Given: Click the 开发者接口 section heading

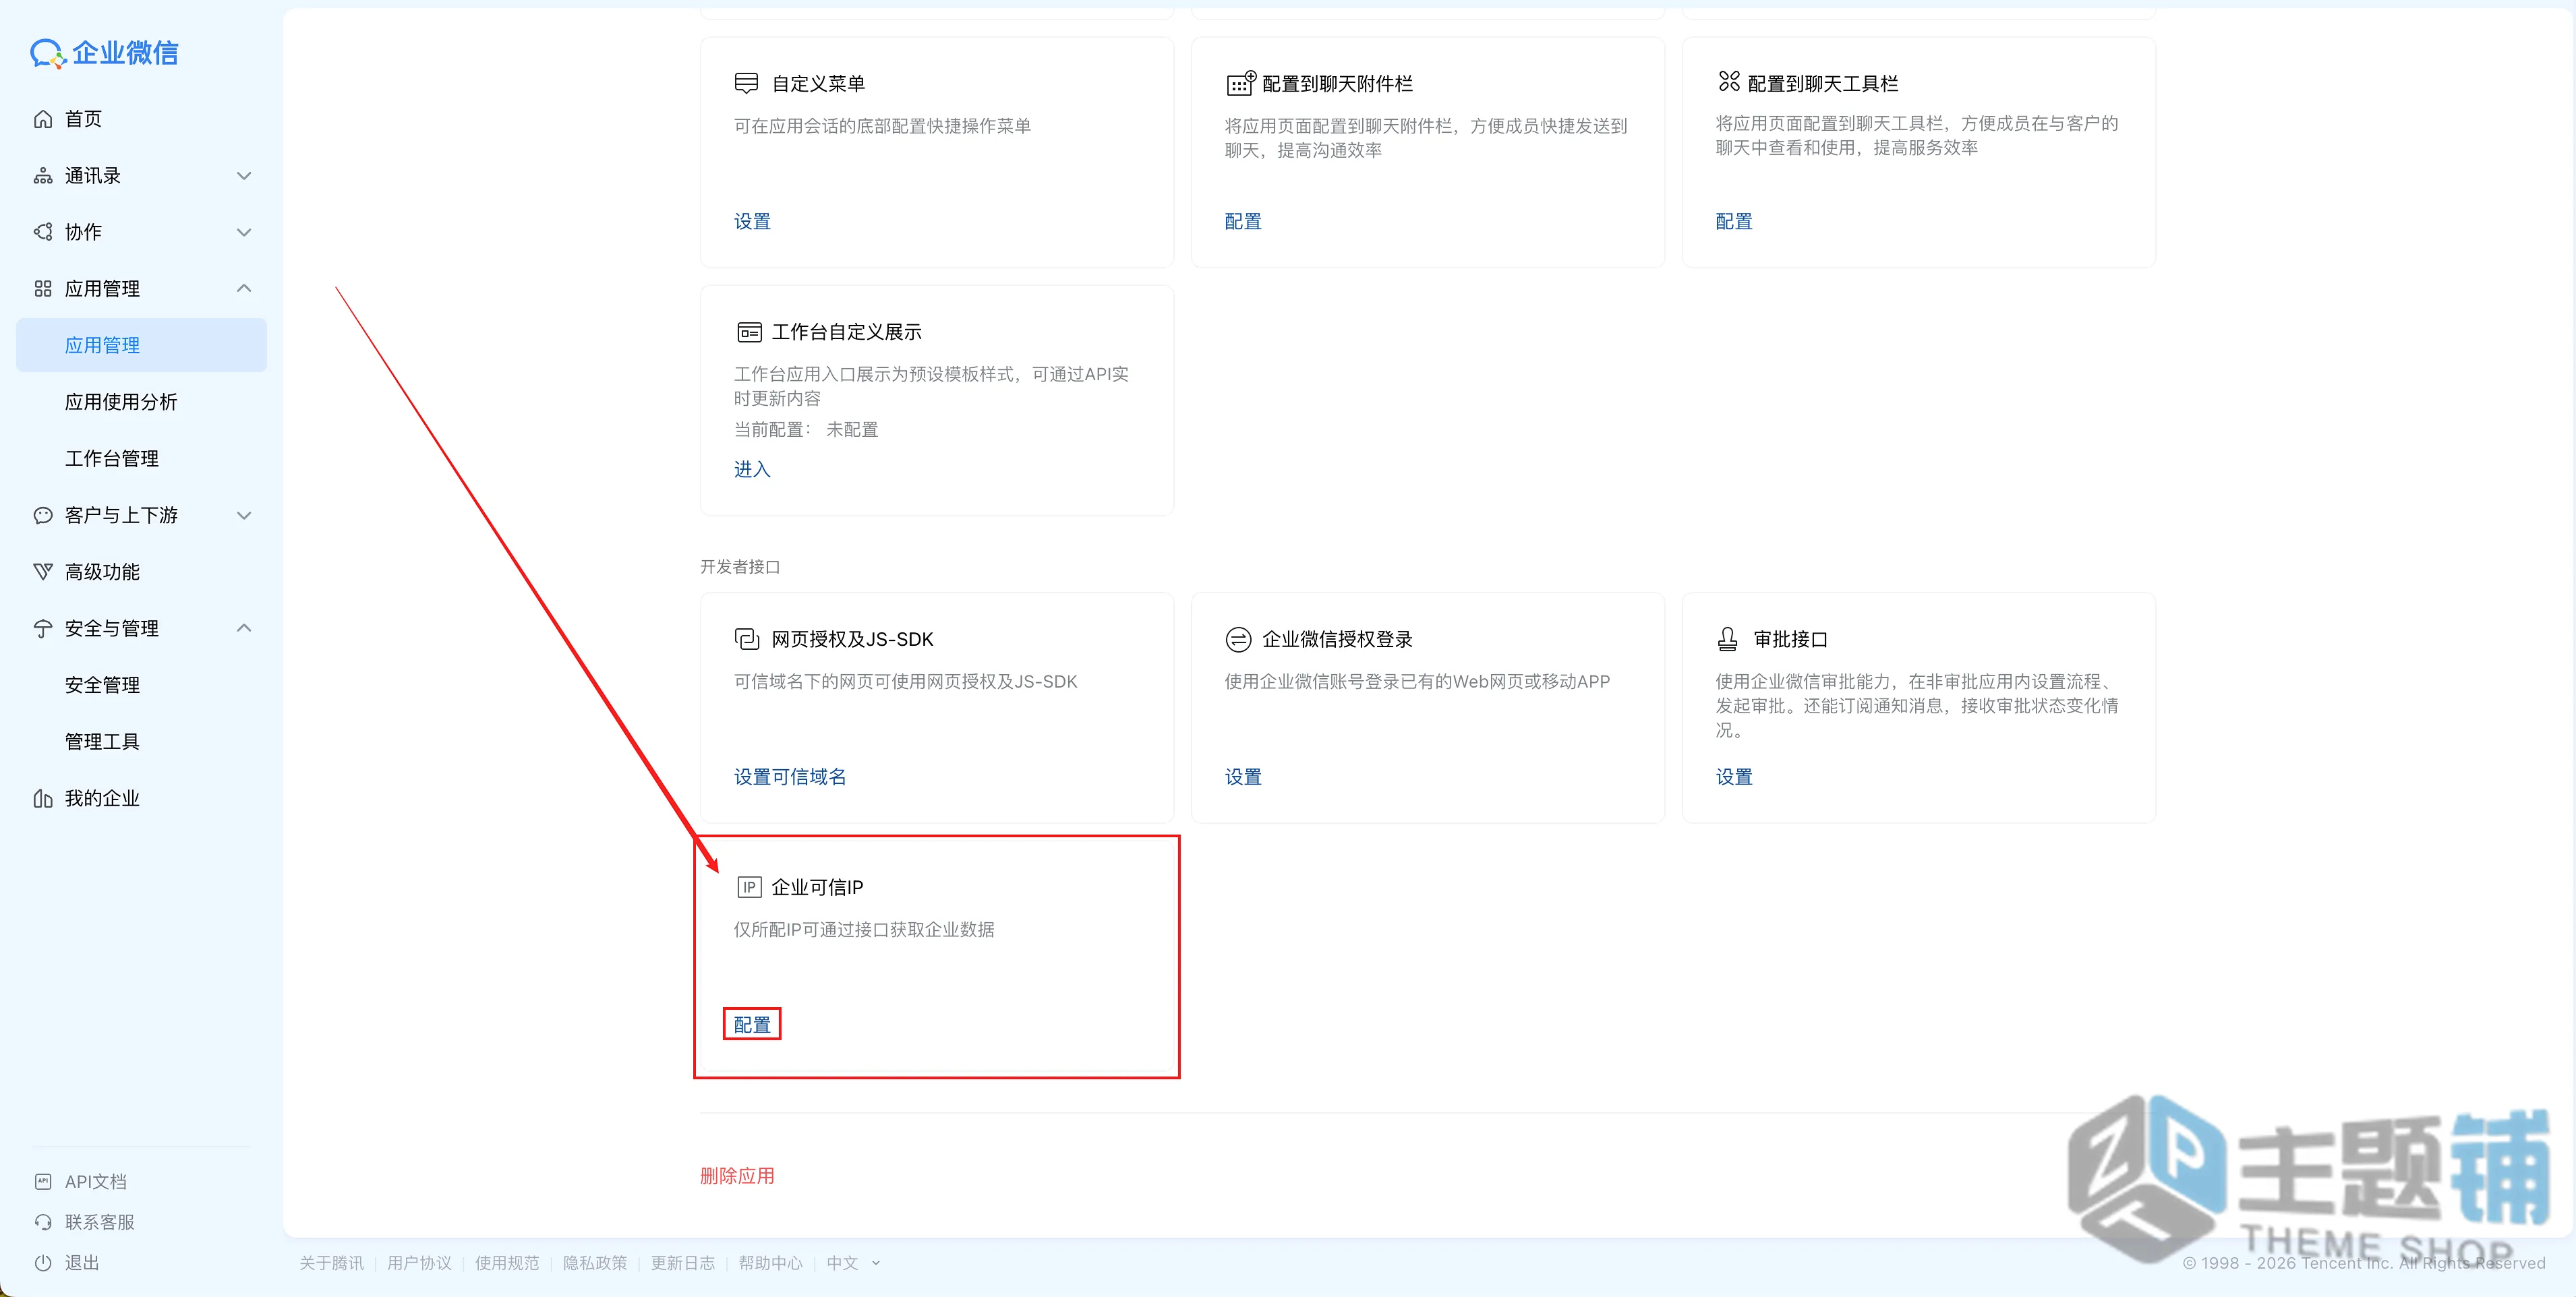Looking at the screenshot, I should tap(740, 567).
